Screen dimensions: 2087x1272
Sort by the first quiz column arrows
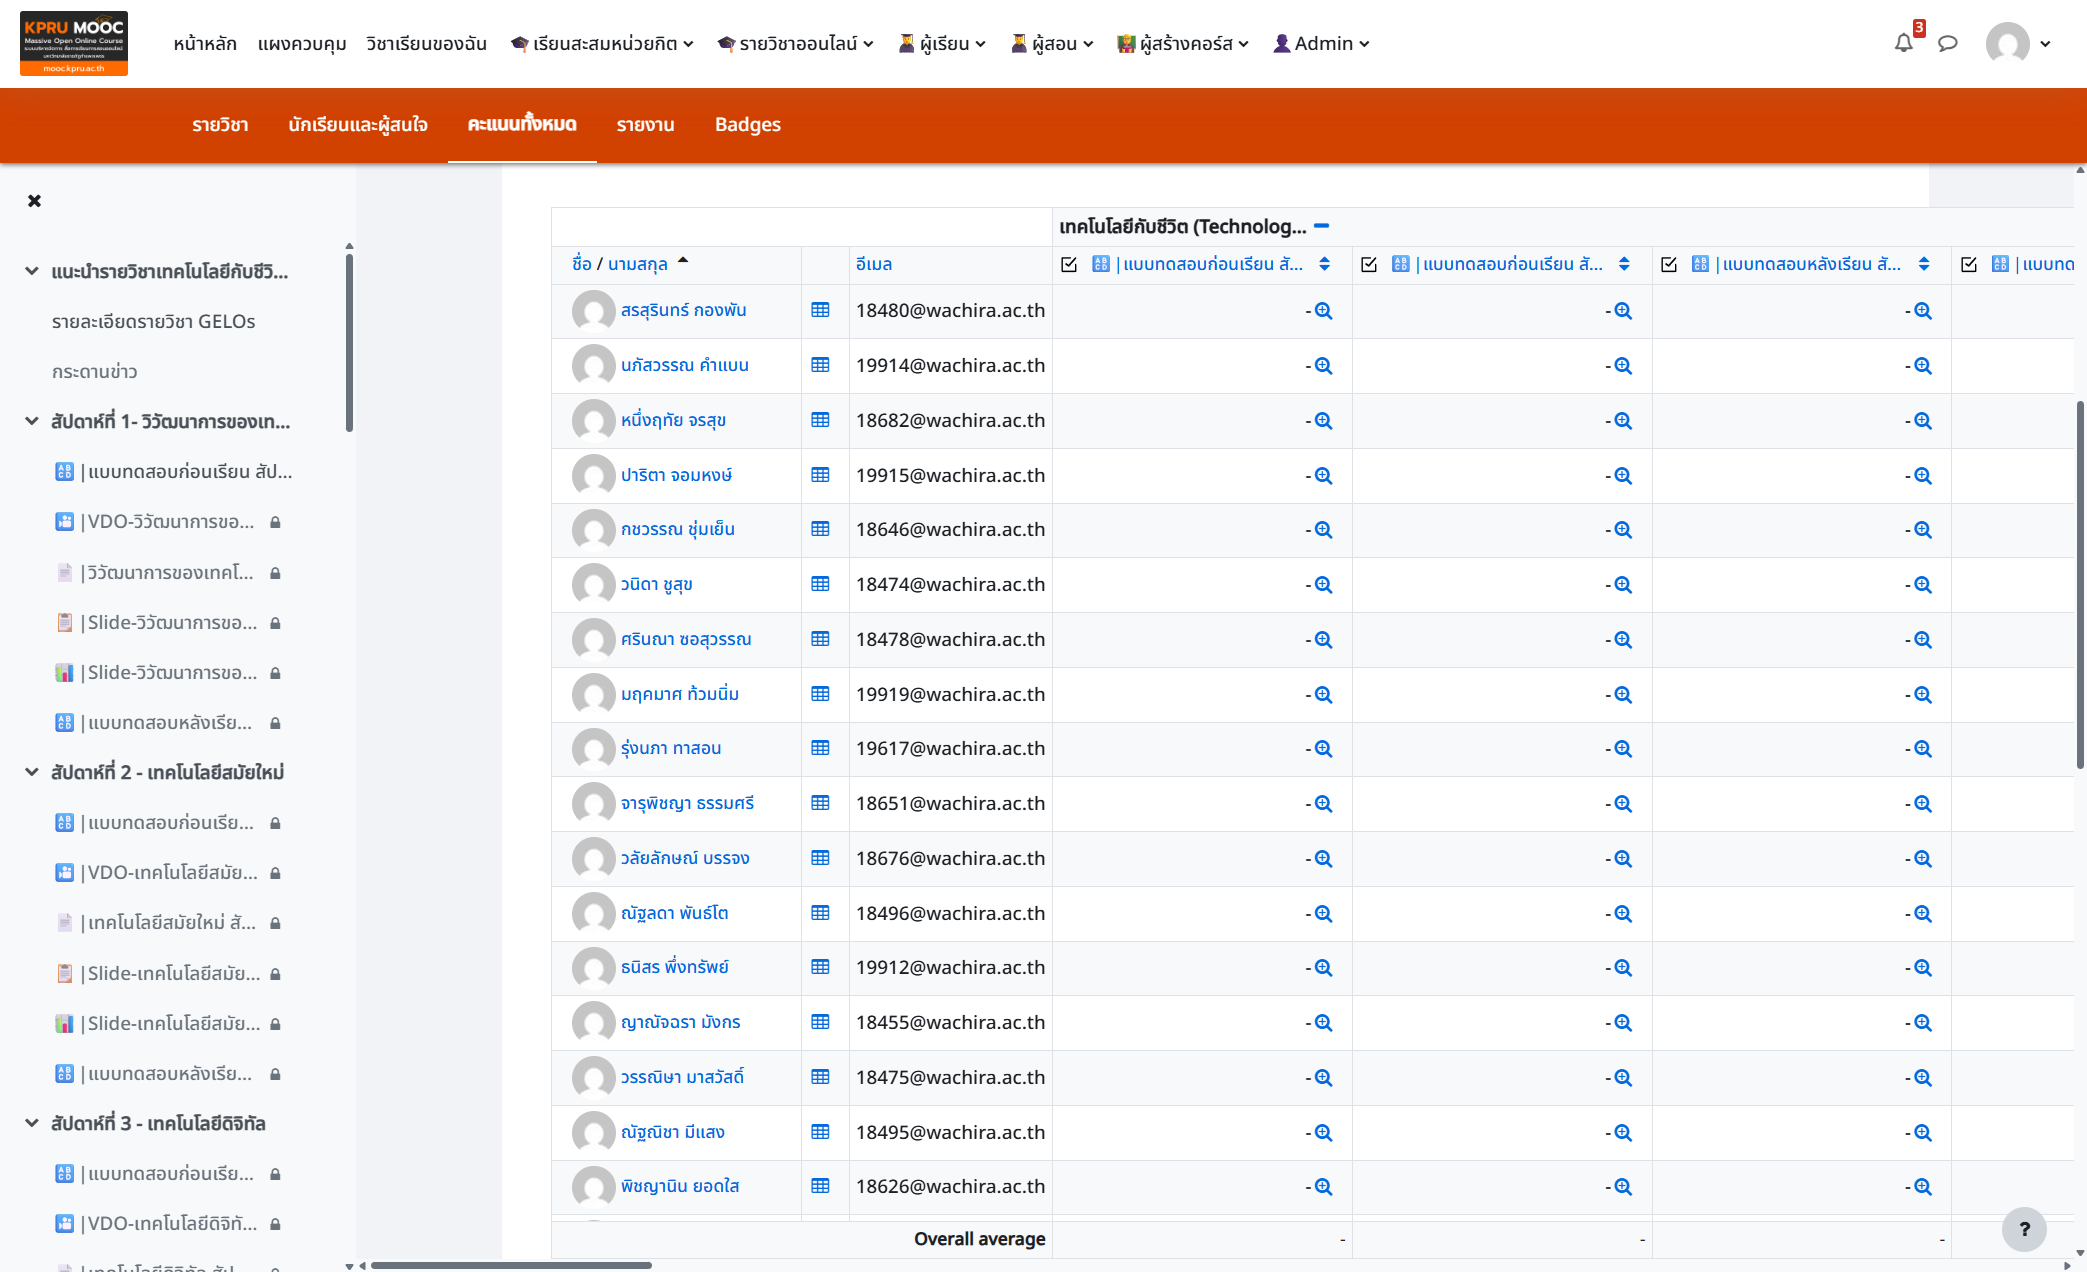point(1324,264)
